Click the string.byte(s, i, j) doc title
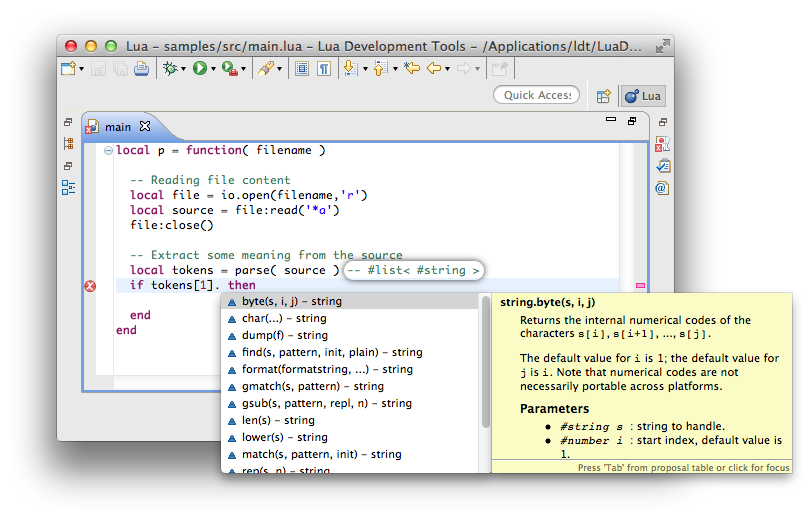The width and height of the screenshot is (806, 520). pos(547,303)
